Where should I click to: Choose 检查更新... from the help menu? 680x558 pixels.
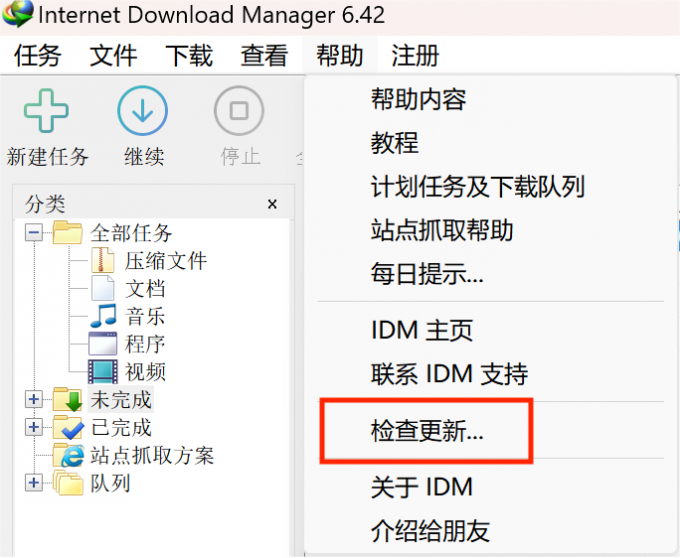pos(426,432)
